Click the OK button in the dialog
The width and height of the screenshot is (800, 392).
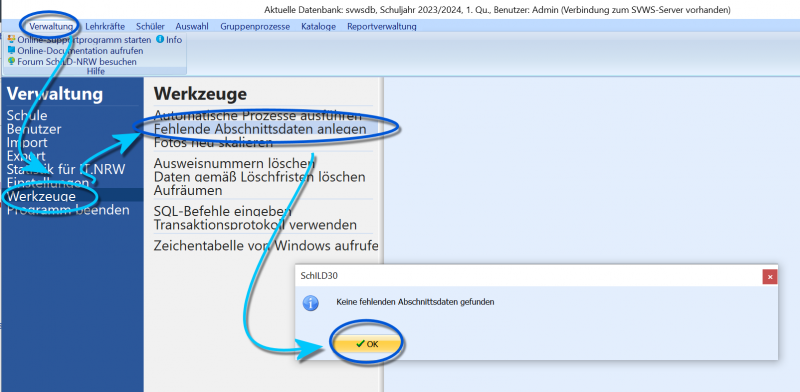pyautogui.click(x=367, y=344)
